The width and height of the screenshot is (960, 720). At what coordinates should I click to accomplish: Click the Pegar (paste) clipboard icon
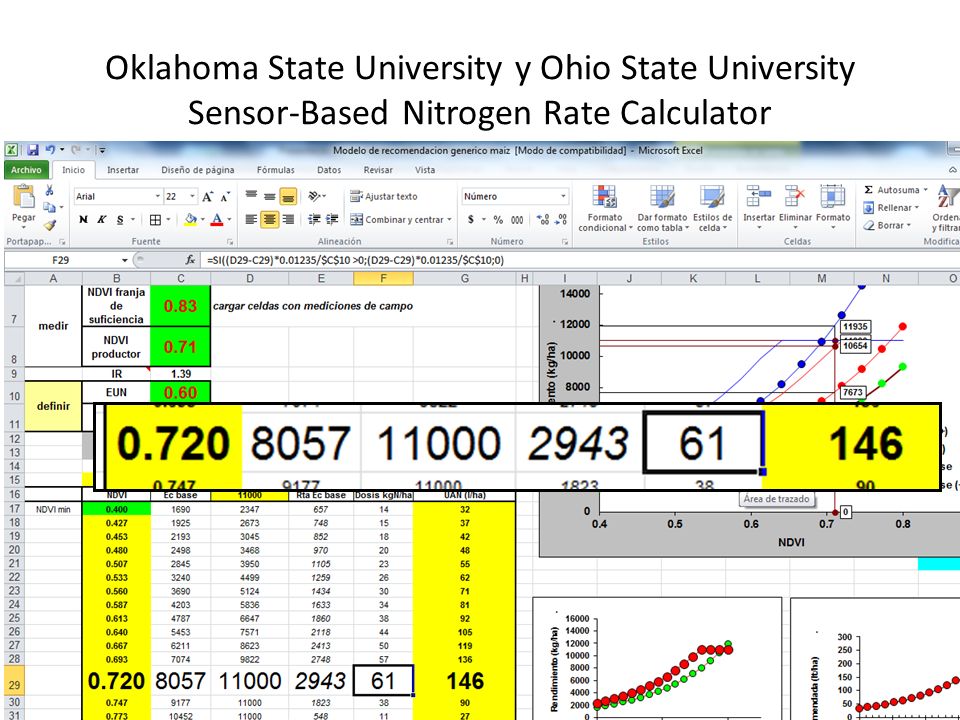[24, 198]
